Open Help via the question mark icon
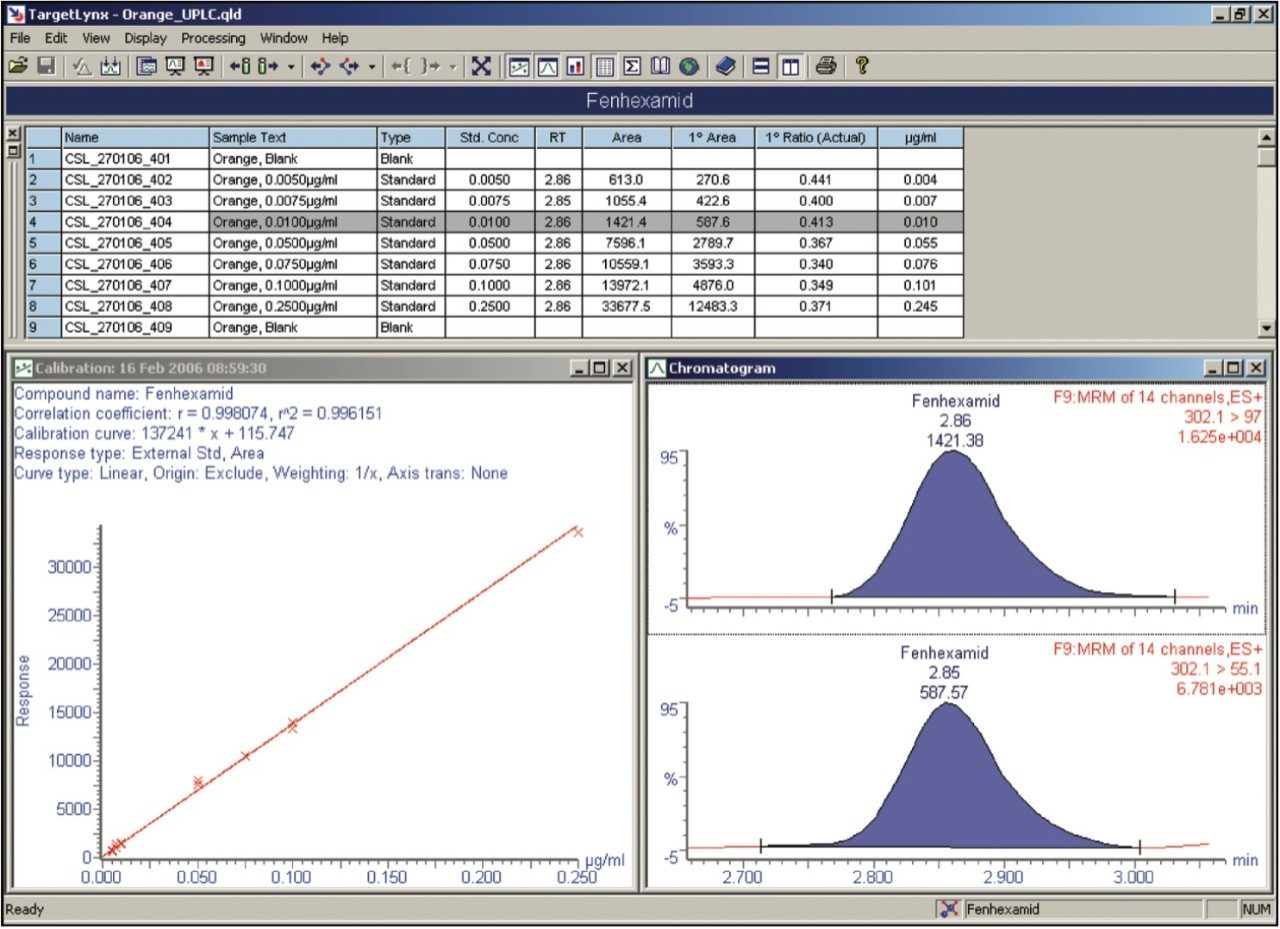 pos(861,66)
